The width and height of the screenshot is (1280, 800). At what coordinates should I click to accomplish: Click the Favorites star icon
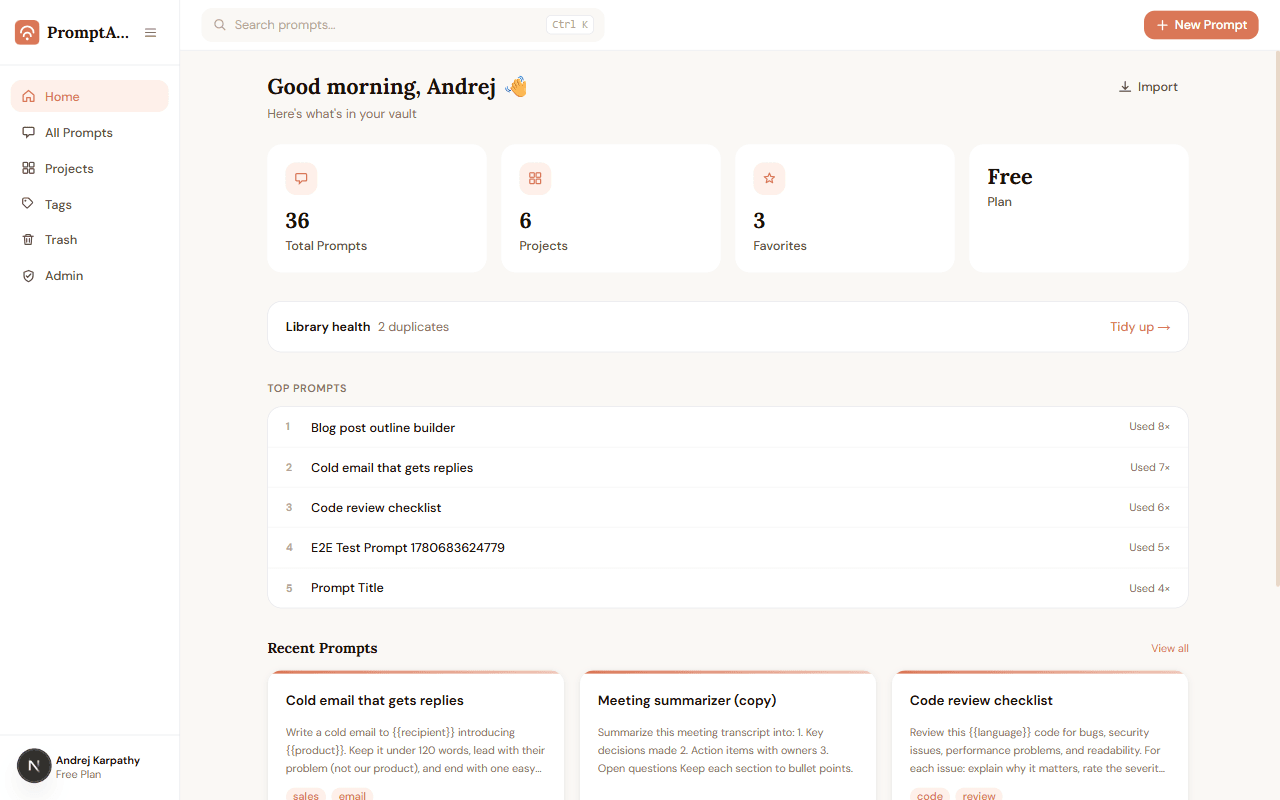pos(769,179)
